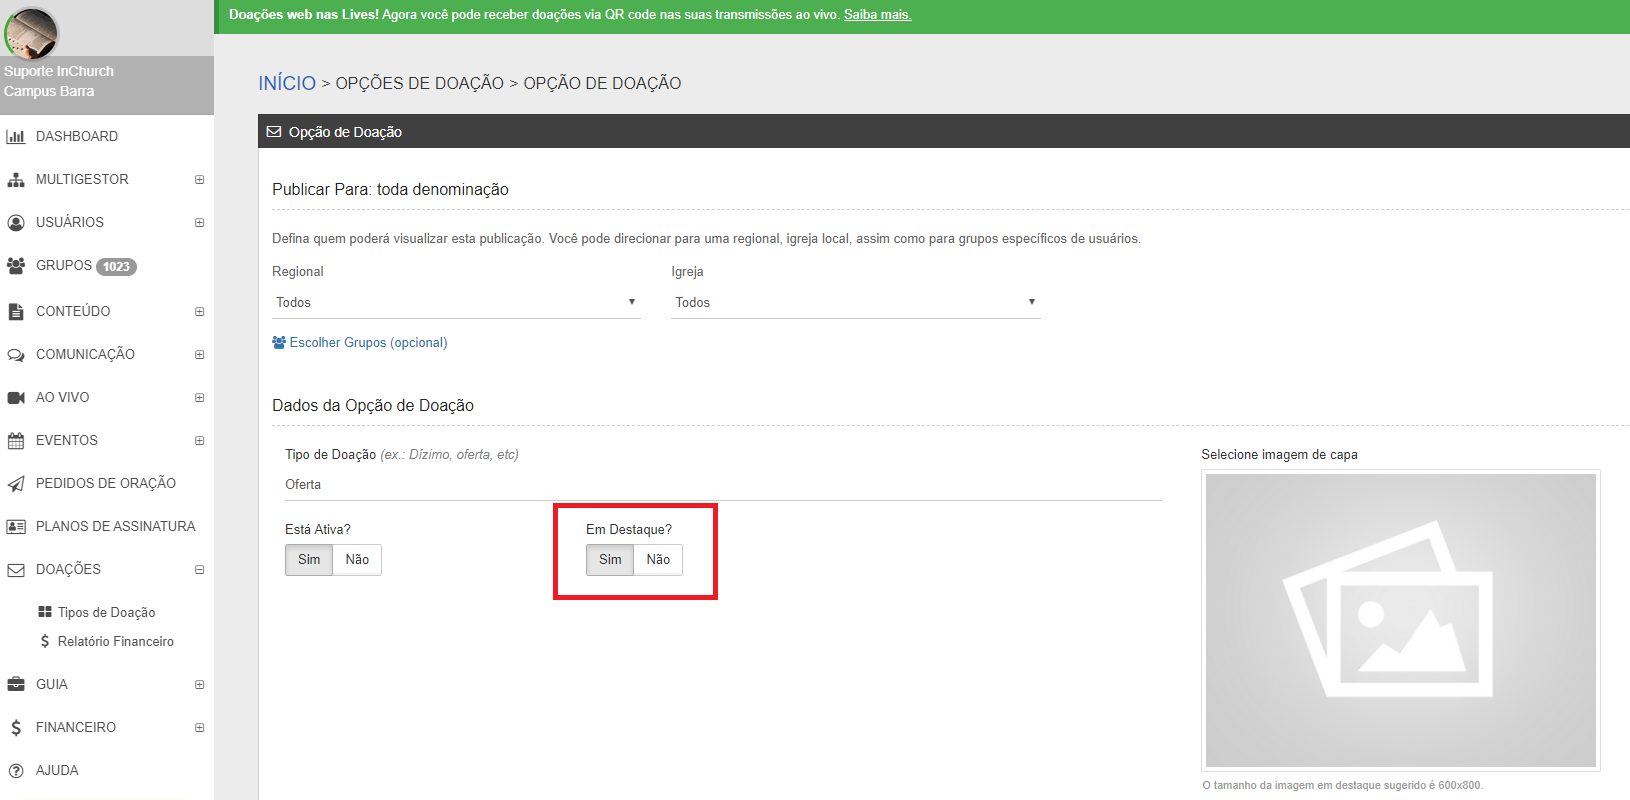Click the Planos de Assinatura card icon
This screenshot has width=1630, height=800.
tap(16, 527)
